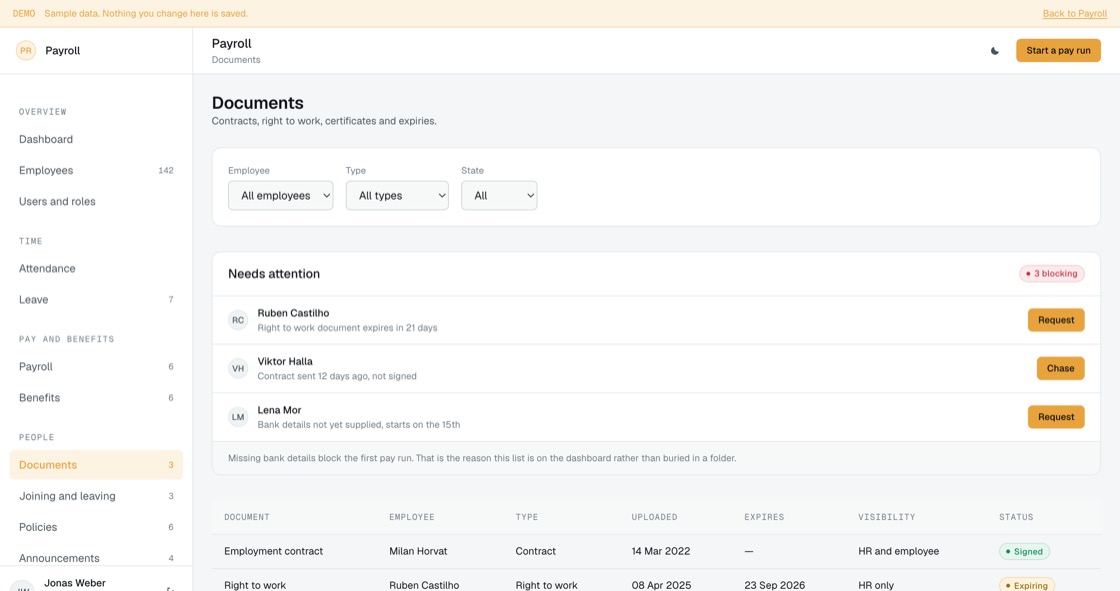Go to Policies page
Viewport: 1120px width, 591px height.
coord(96,527)
